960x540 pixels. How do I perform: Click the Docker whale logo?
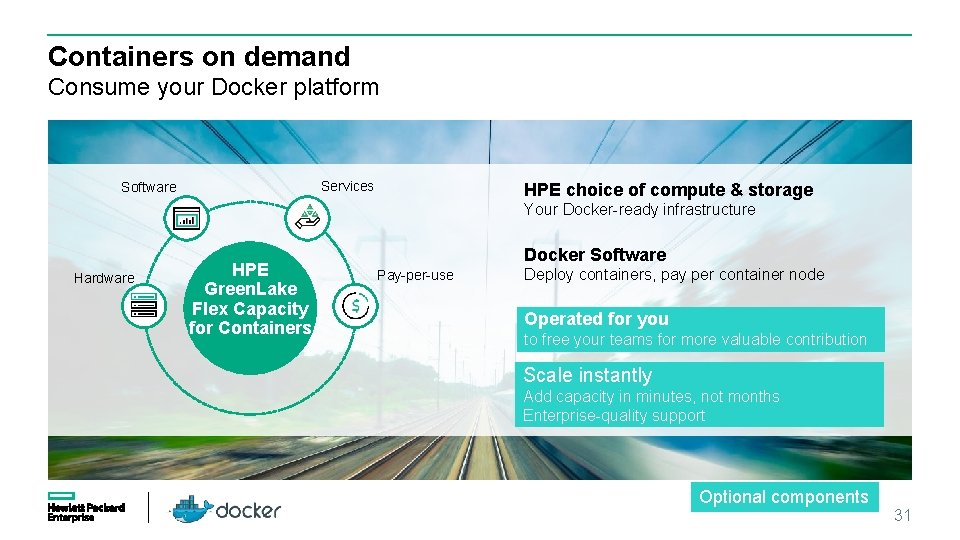pyautogui.click(x=191, y=509)
